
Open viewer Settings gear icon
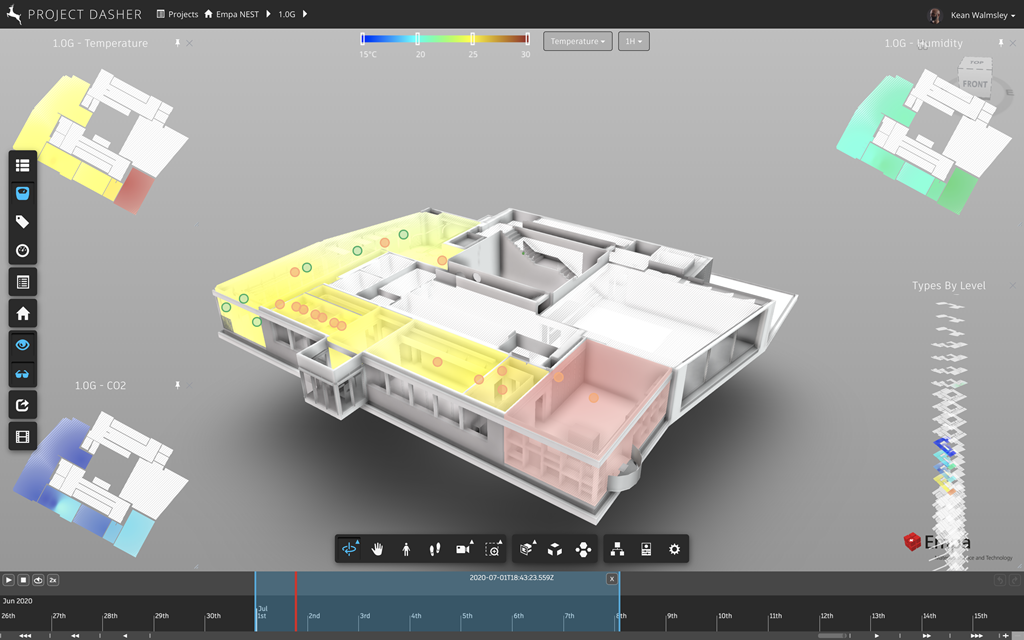point(674,549)
